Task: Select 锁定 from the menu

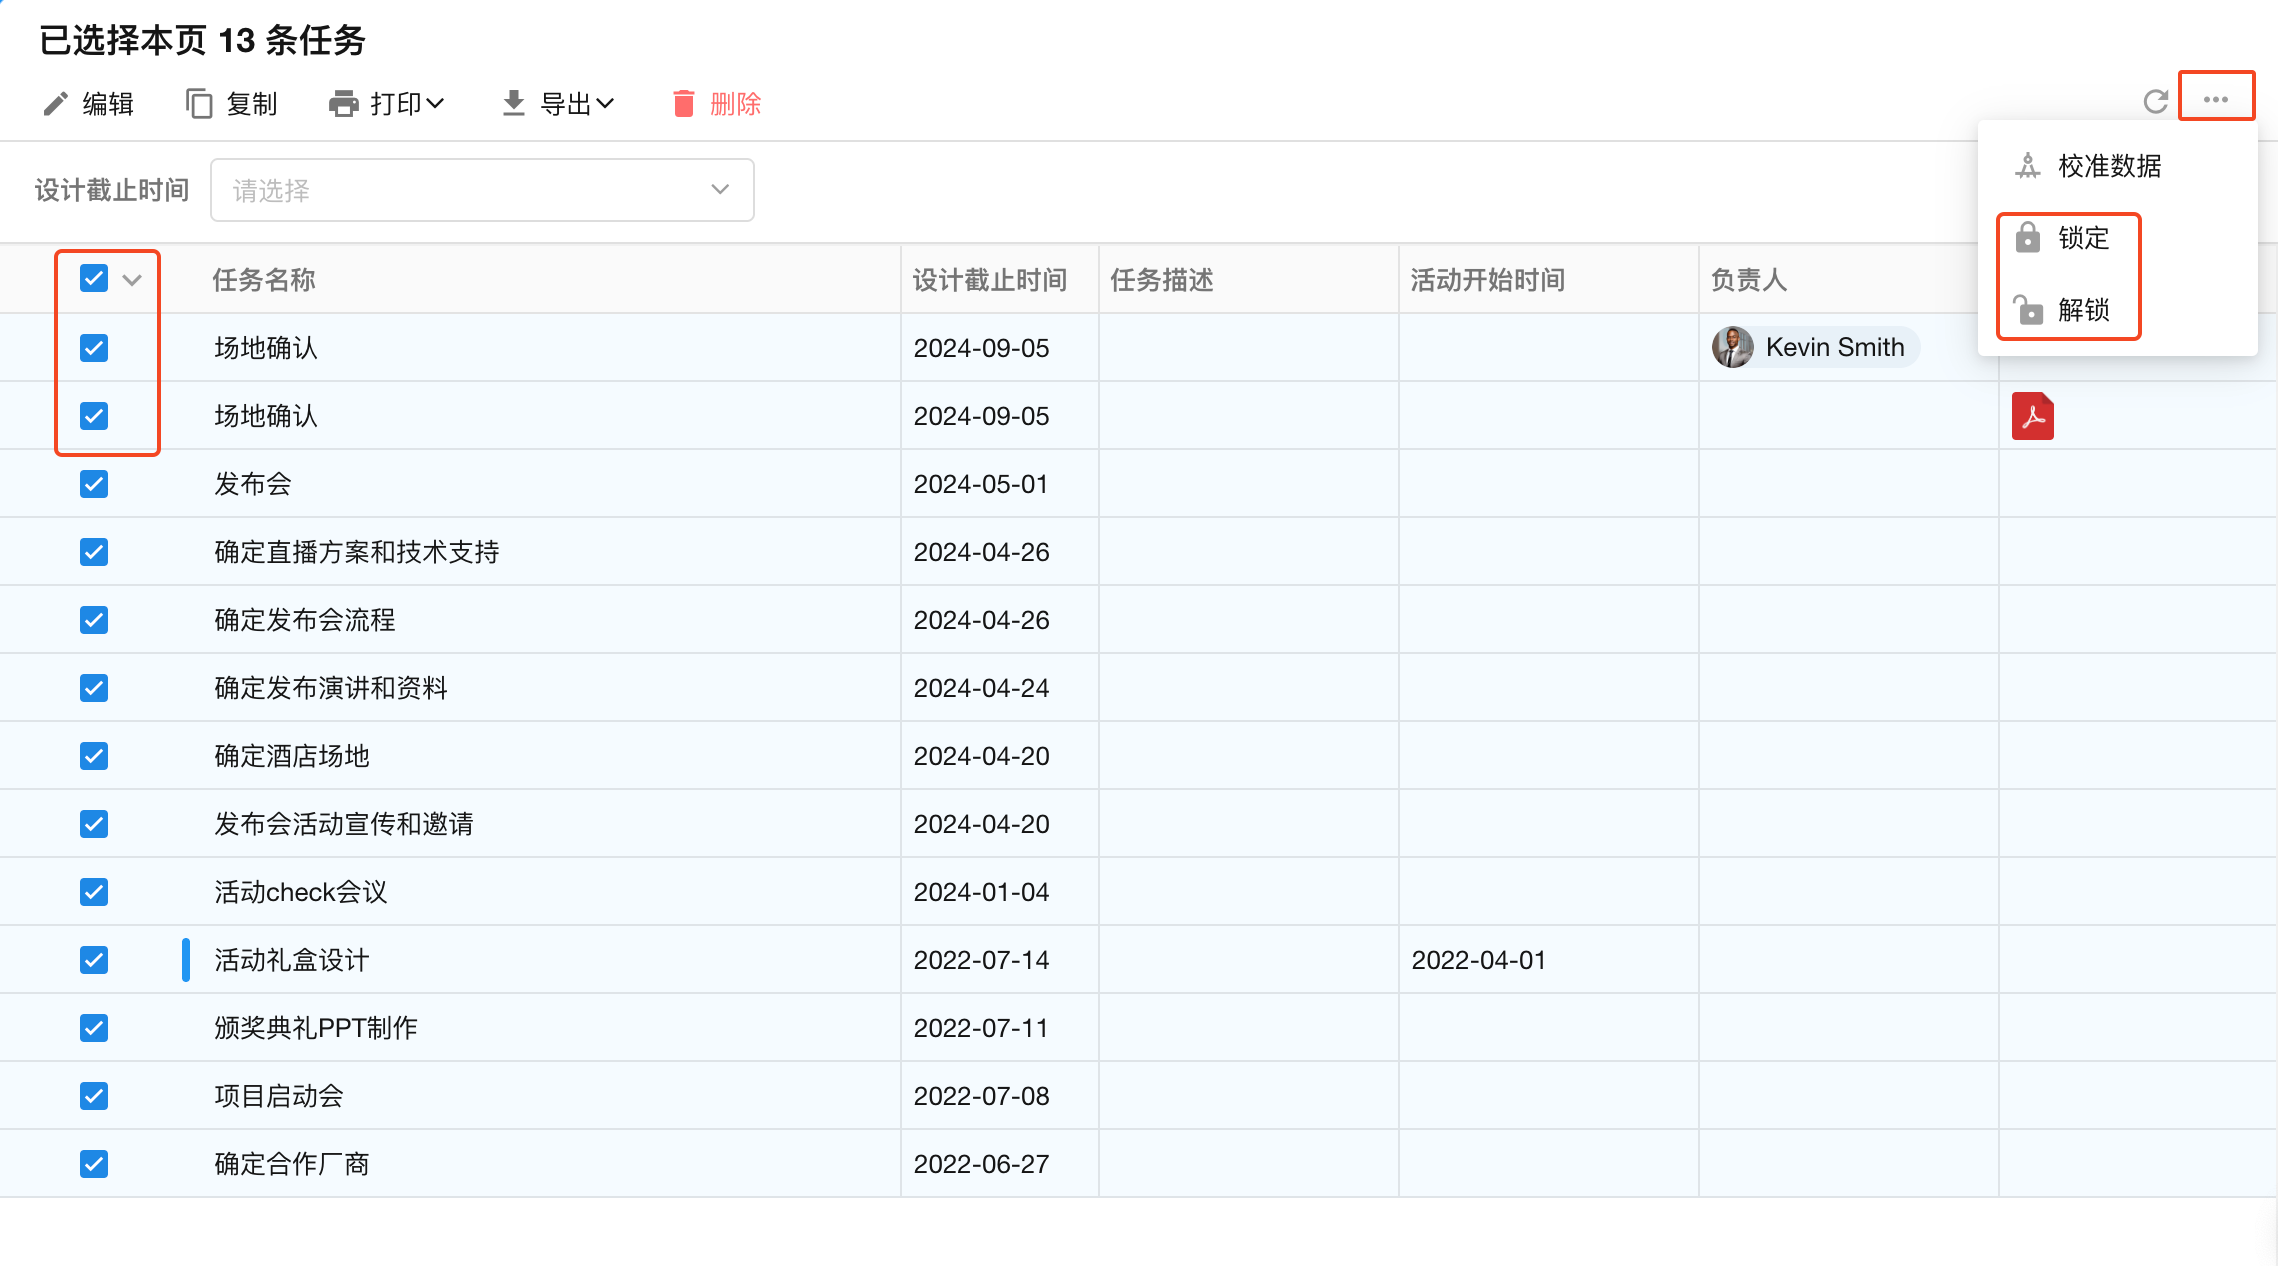Action: pos(2082,238)
